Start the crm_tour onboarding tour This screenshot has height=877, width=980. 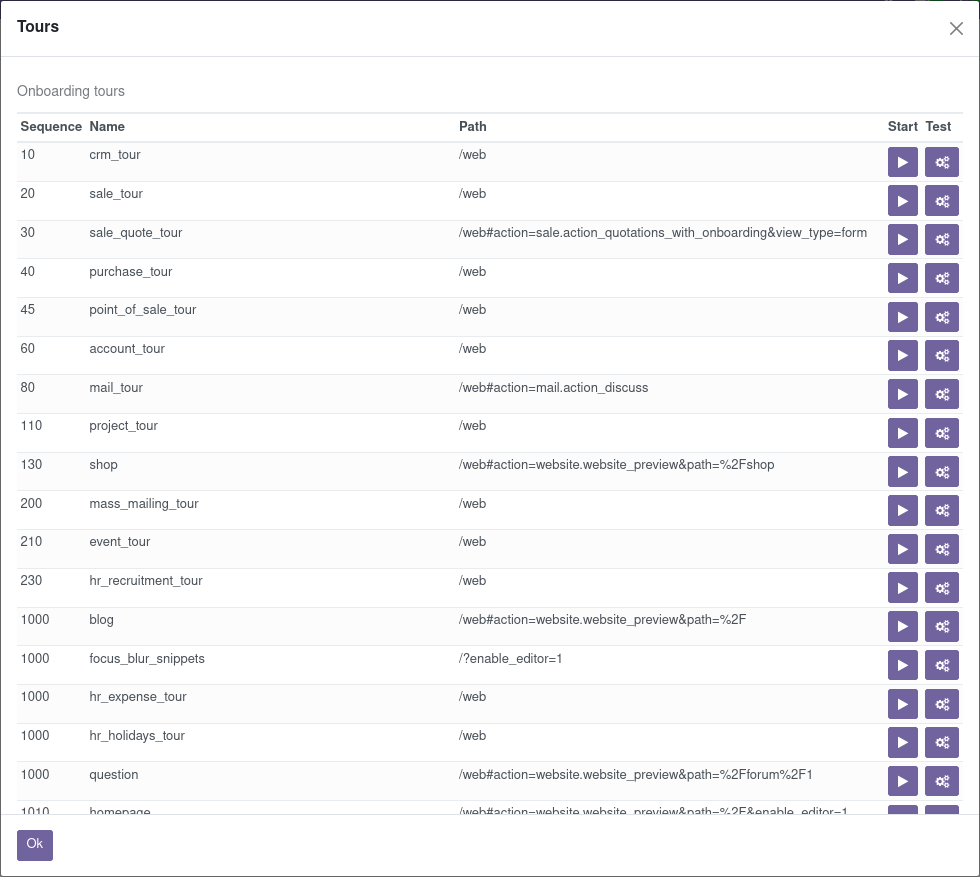[x=902, y=162]
